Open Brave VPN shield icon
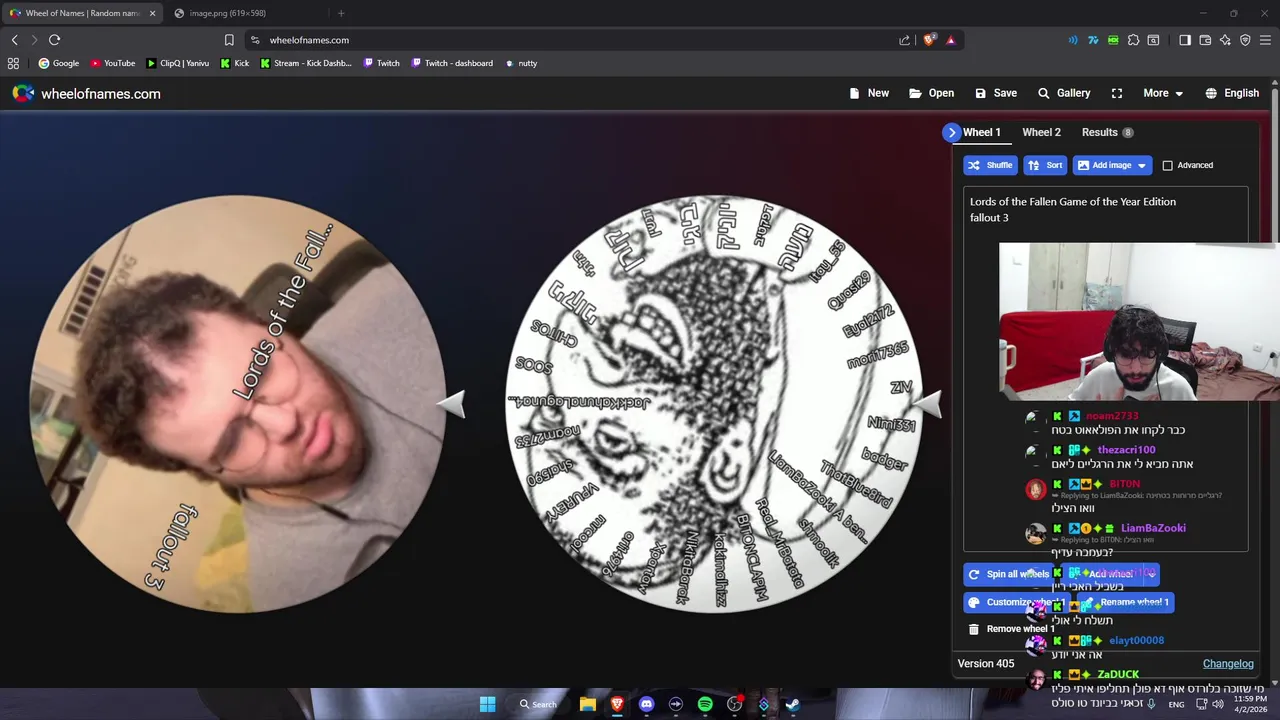 (x=1245, y=40)
